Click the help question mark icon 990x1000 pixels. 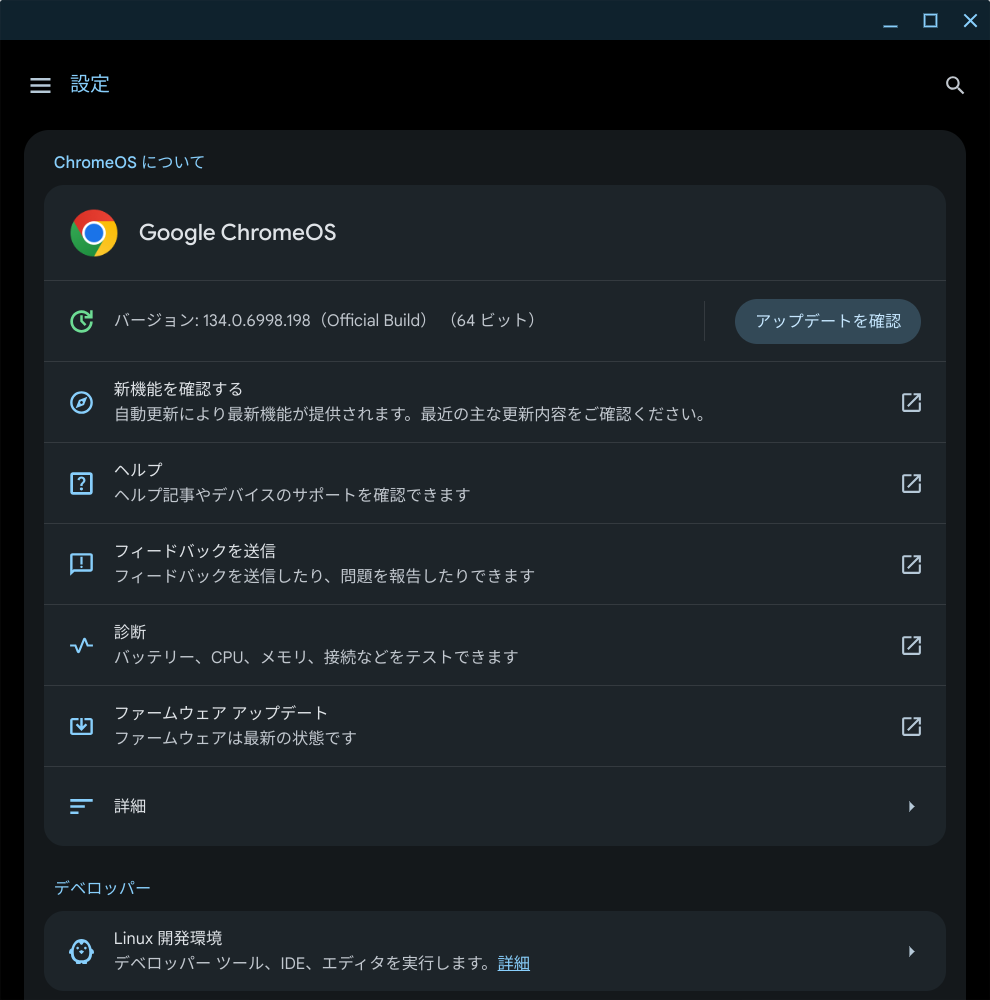pos(82,483)
